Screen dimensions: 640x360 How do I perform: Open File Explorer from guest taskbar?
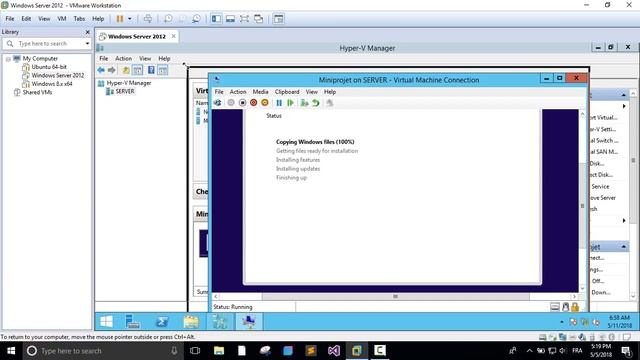click(x=191, y=322)
